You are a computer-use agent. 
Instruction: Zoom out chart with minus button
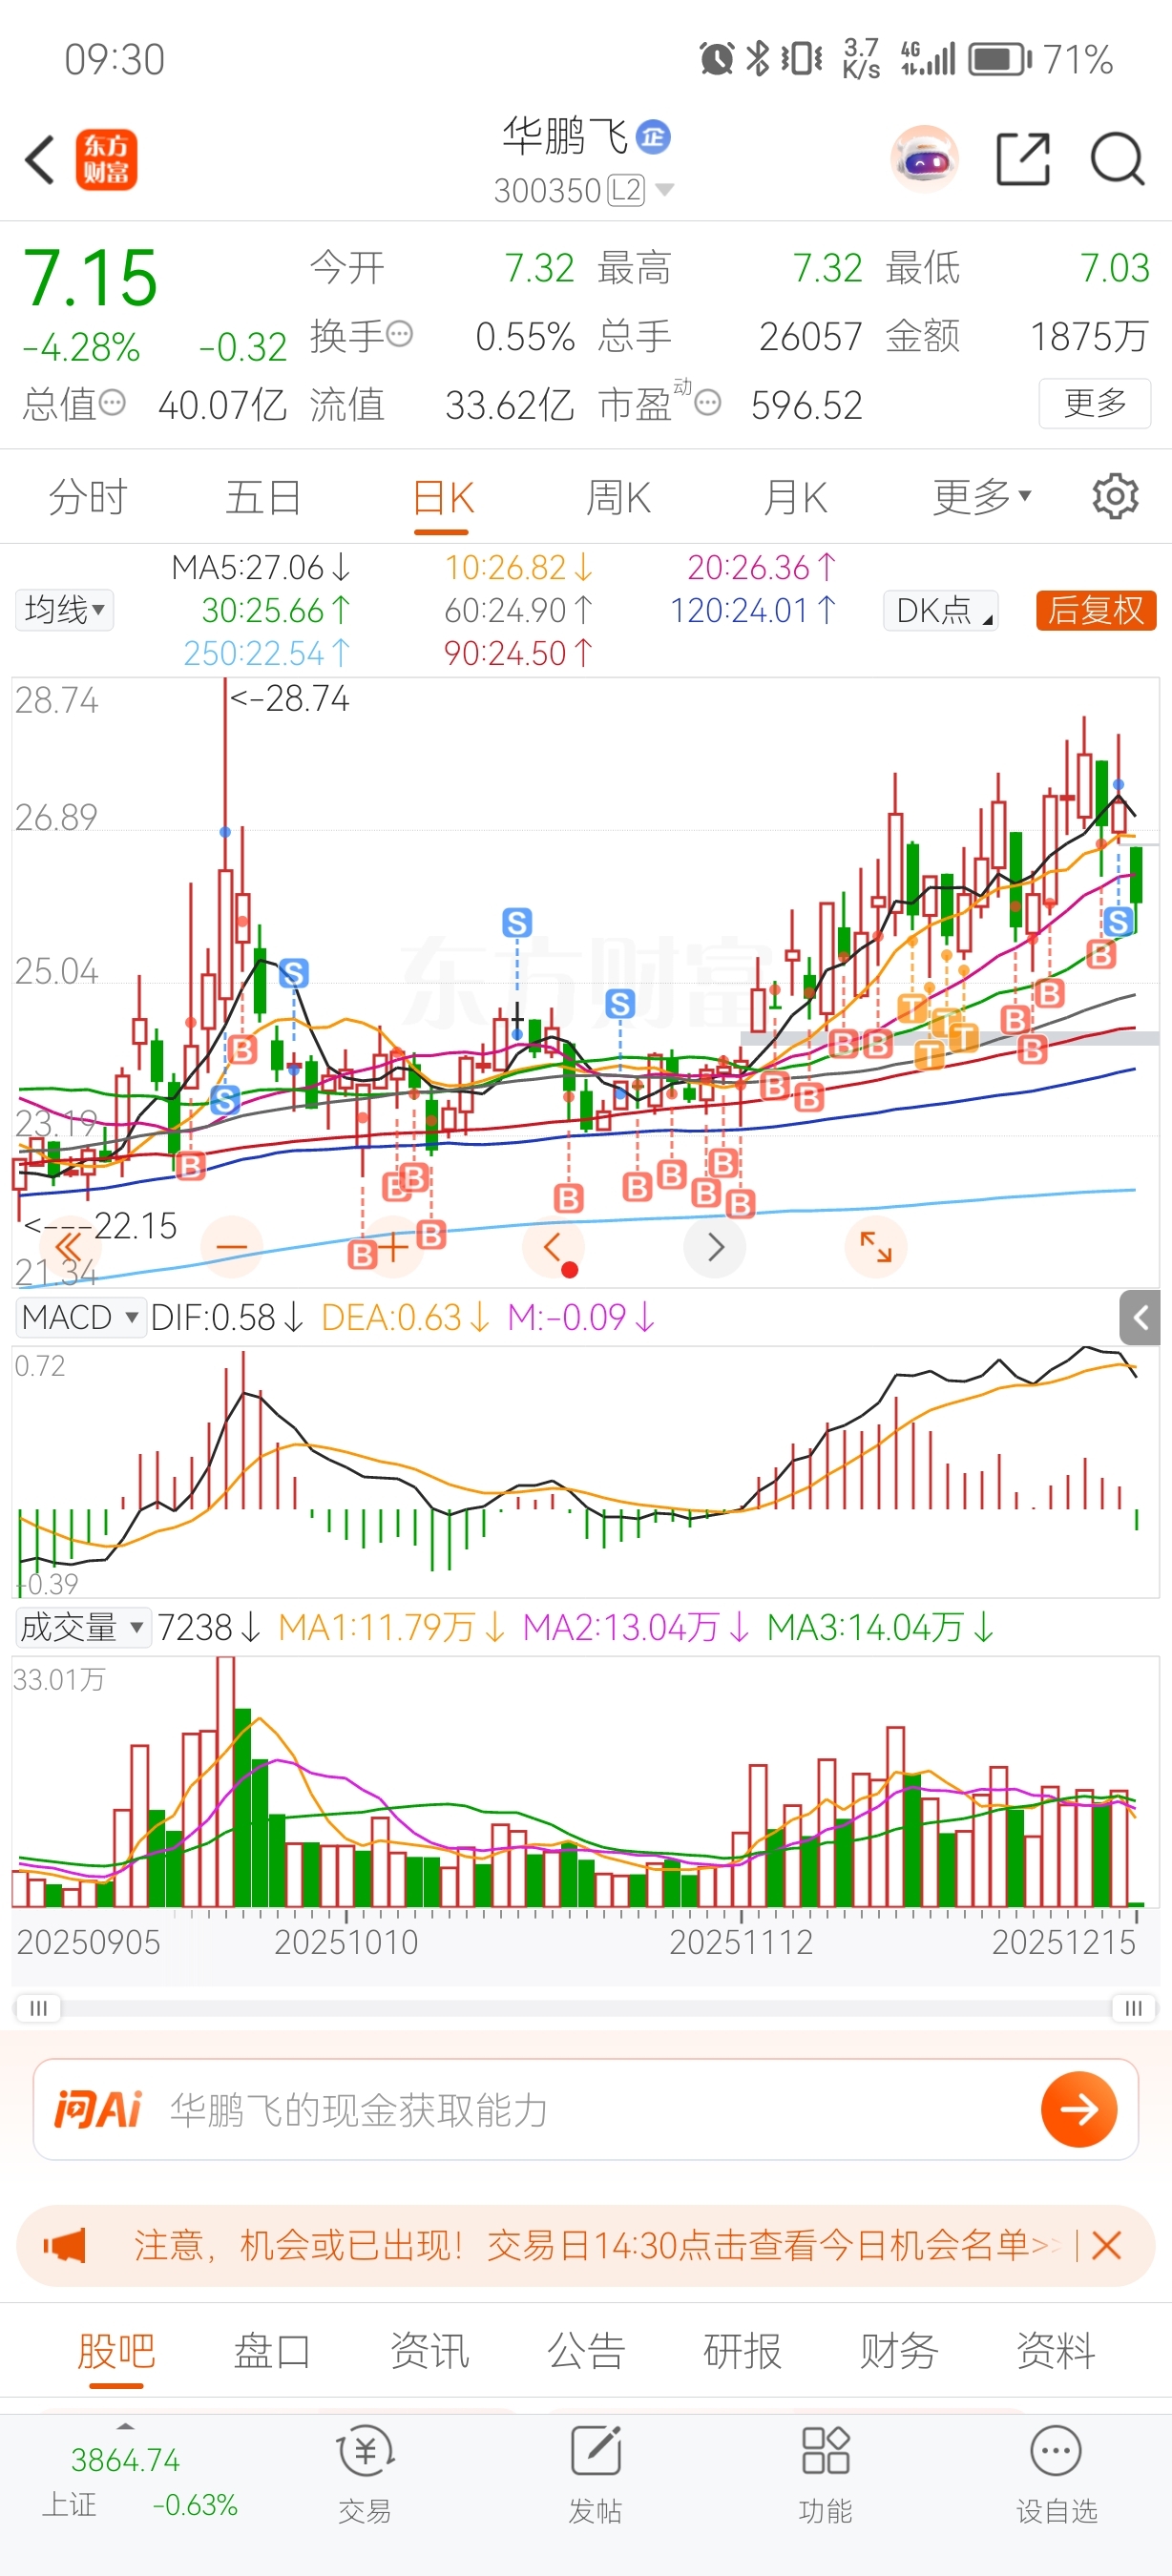(231, 1247)
